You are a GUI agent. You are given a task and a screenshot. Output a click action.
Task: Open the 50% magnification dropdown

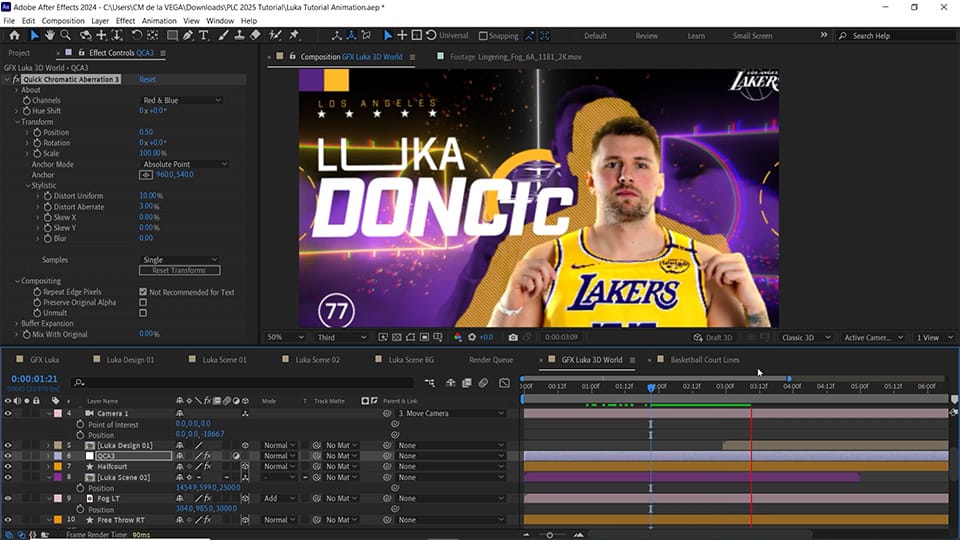click(285, 337)
